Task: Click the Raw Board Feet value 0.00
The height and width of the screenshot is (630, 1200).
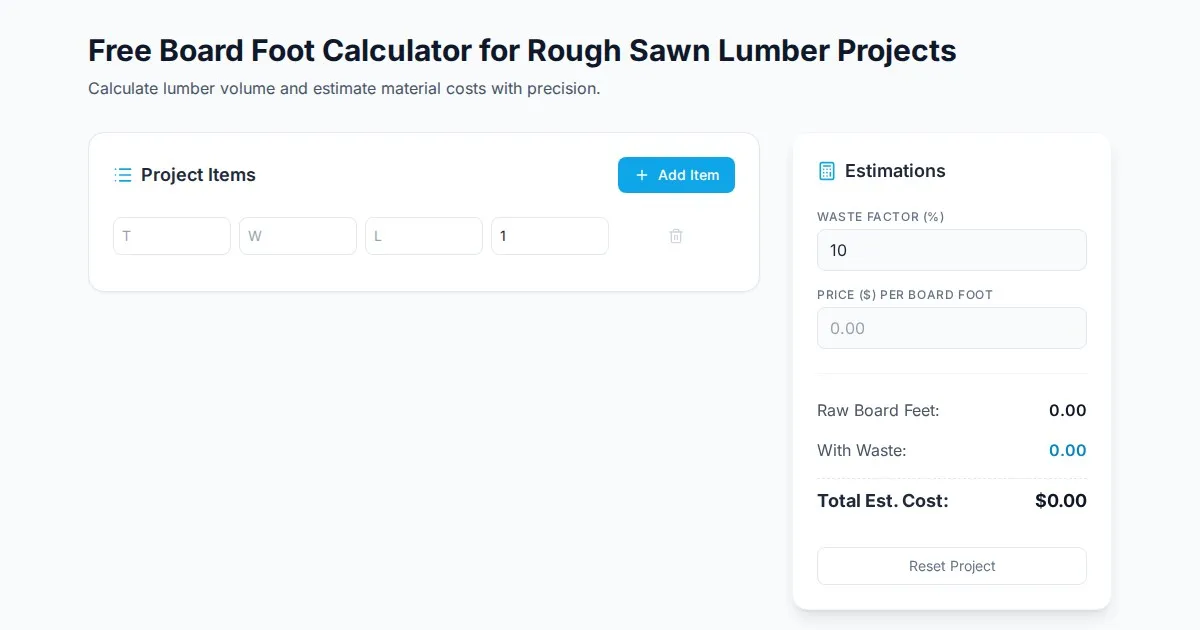Action: click(1067, 410)
